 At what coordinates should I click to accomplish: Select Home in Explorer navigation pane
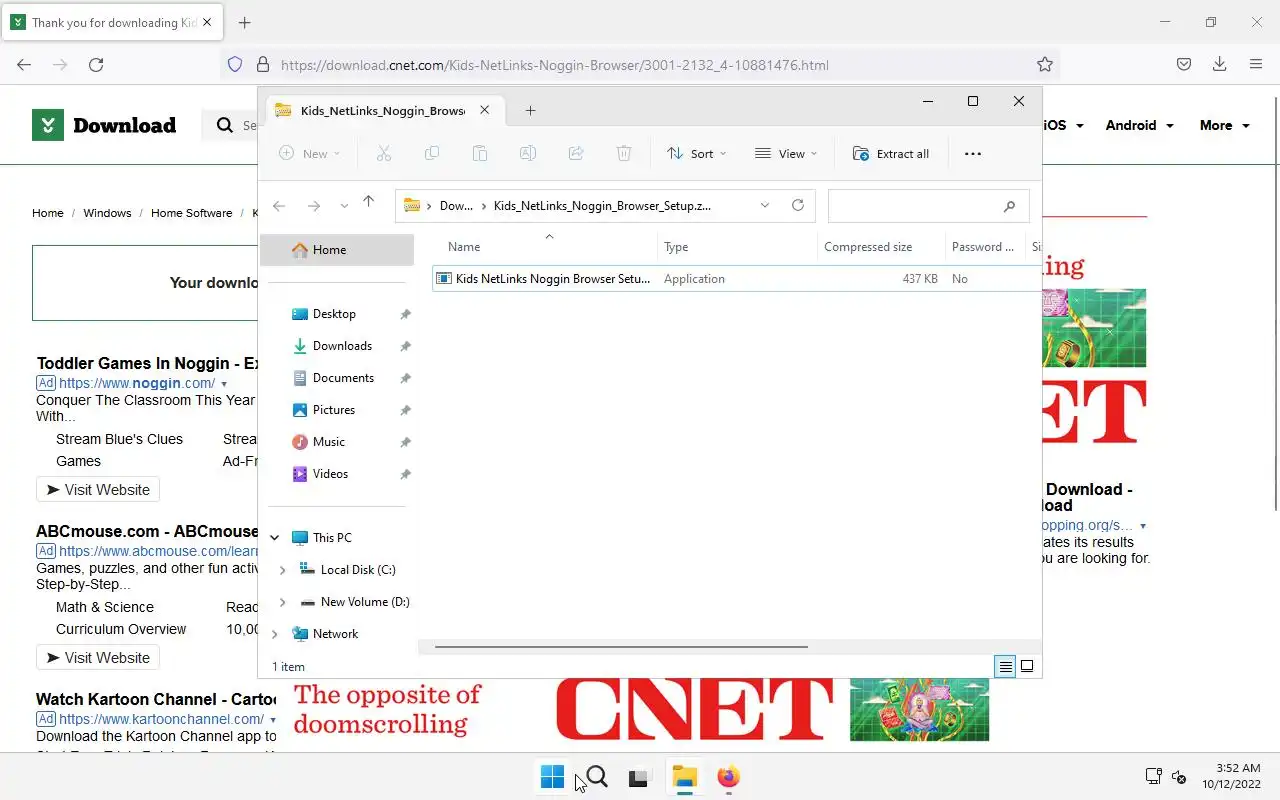(337, 250)
